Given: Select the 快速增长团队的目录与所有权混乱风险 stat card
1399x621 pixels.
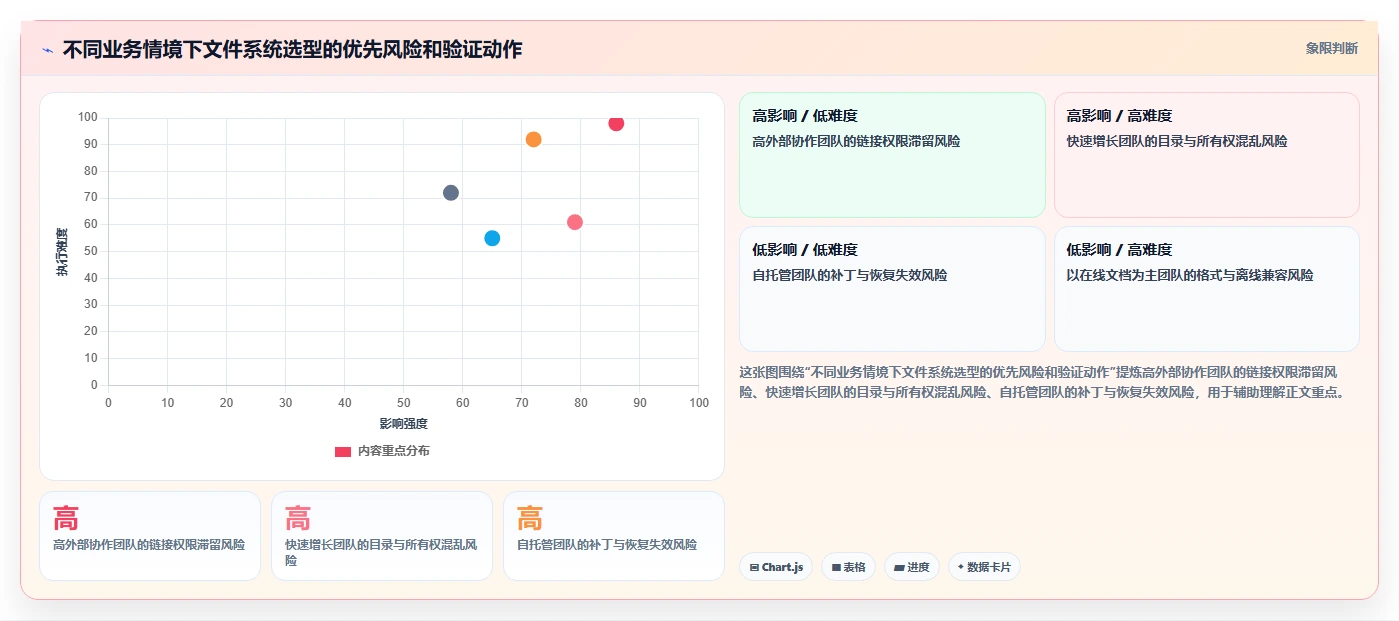Looking at the screenshot, I should click(x=382, y=536).
